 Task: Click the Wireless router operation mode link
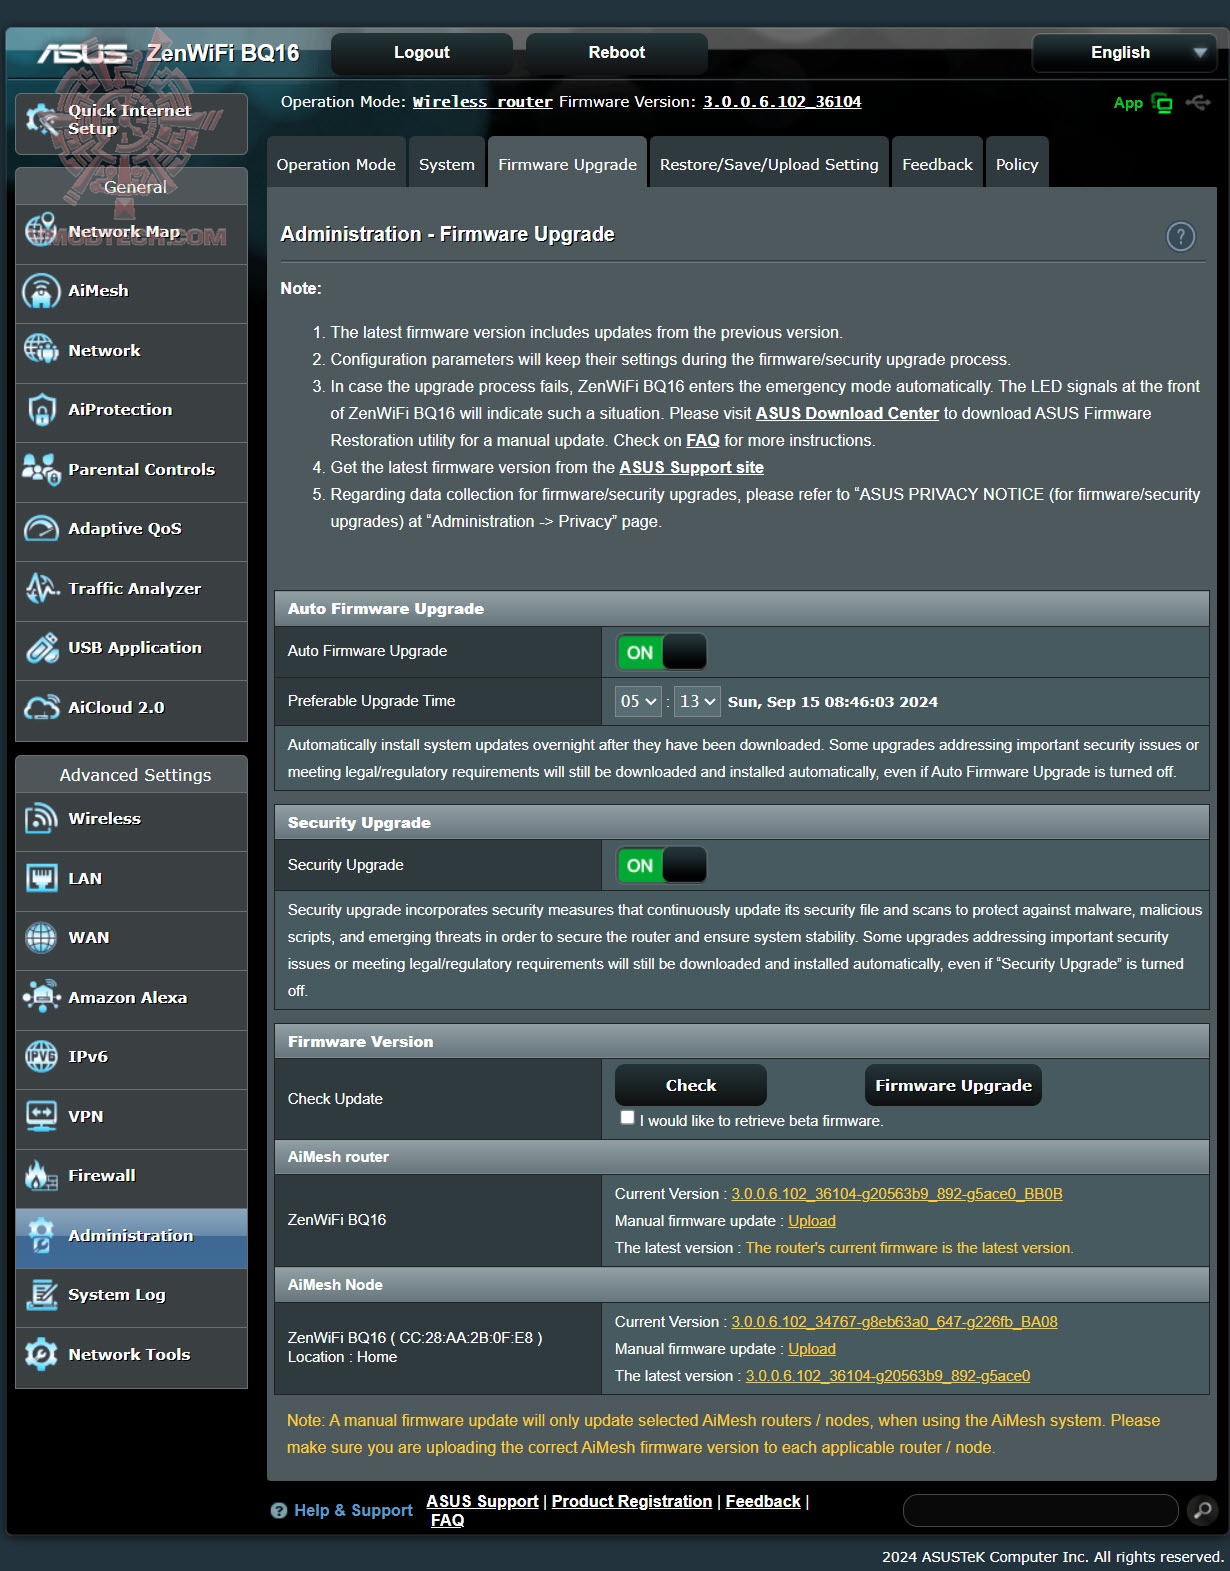483,102
